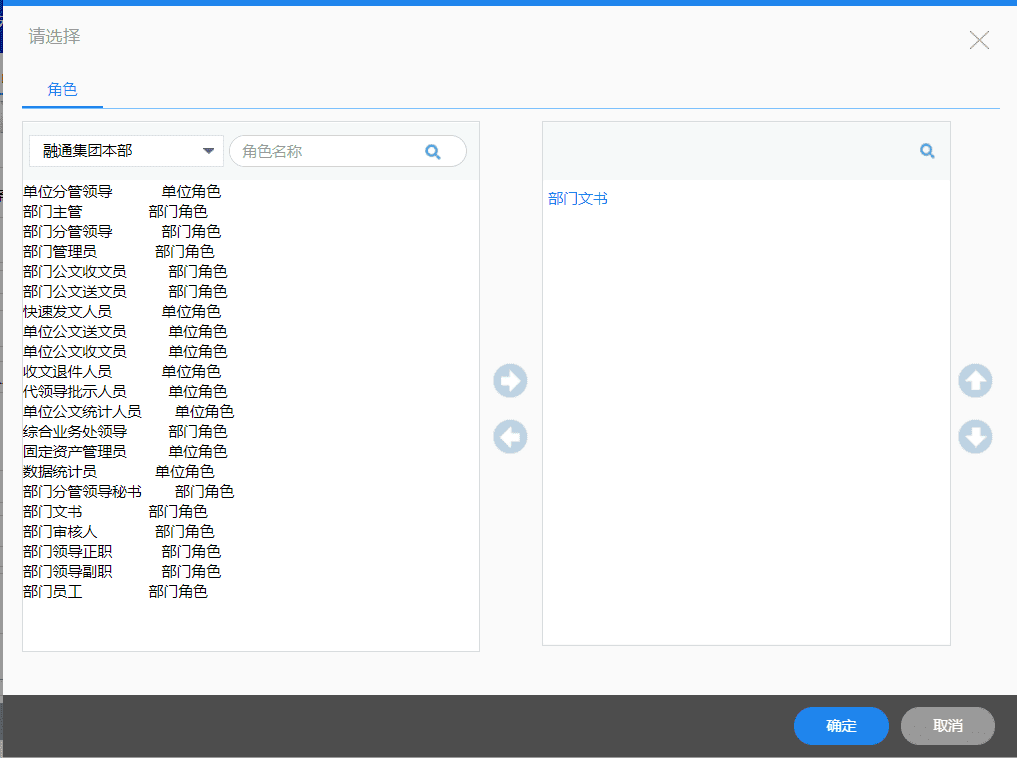The width and height of the screenshot is (1017, 758).
Task: Move the selected role up with the up arrow
Action: [x=975, y=381]
